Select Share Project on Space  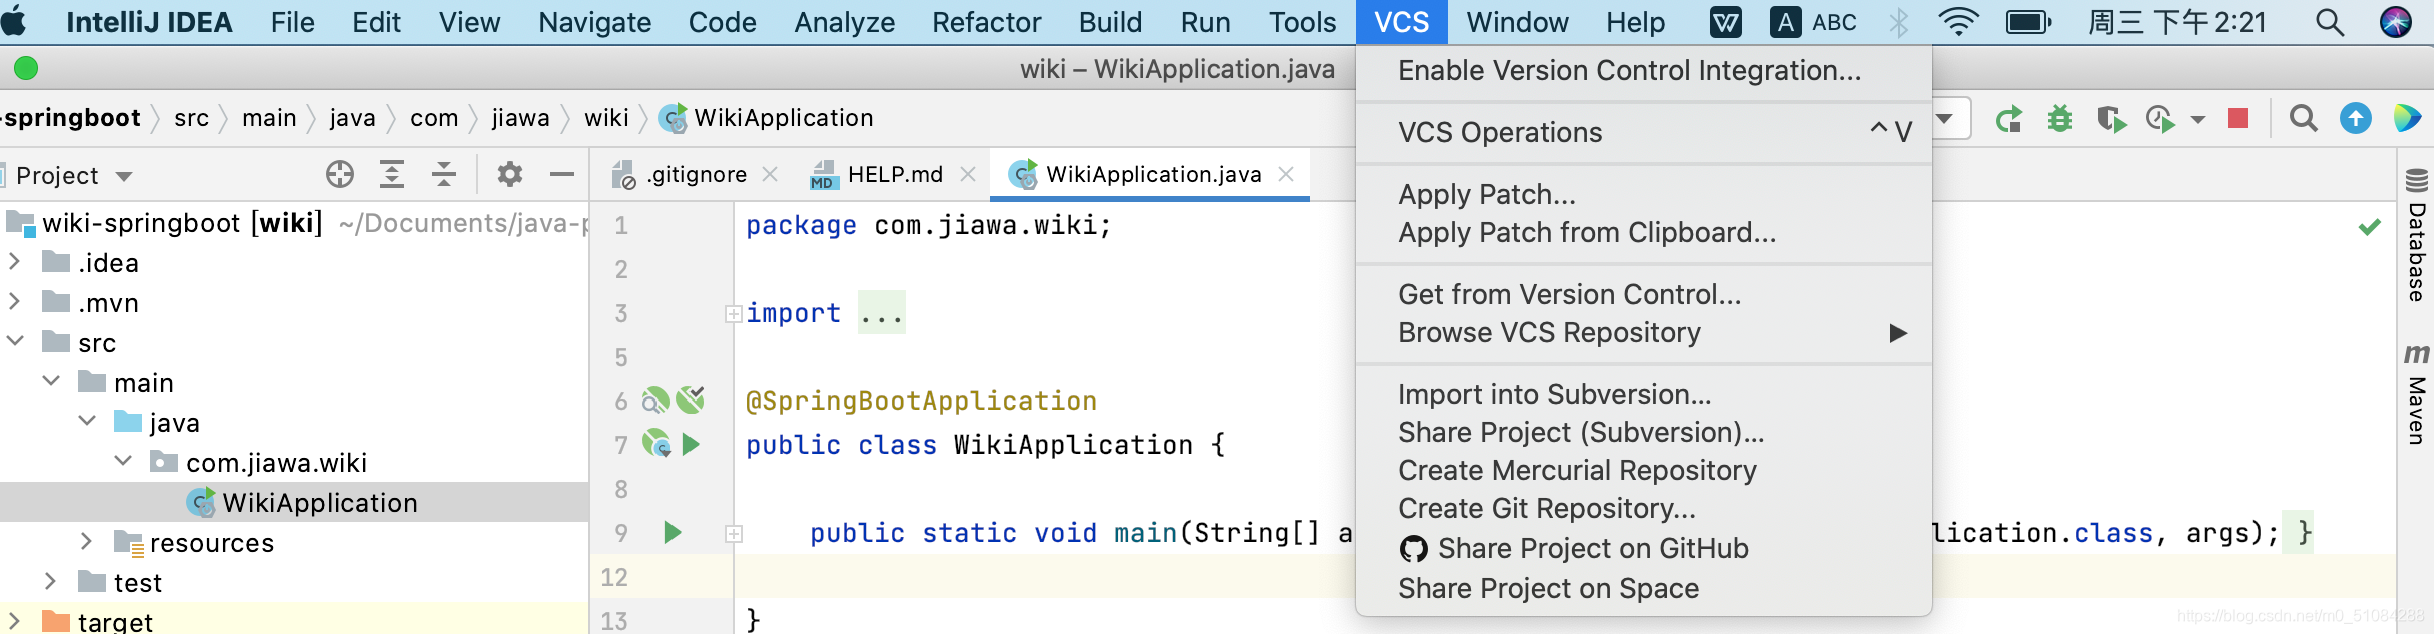pos(1643,589)
